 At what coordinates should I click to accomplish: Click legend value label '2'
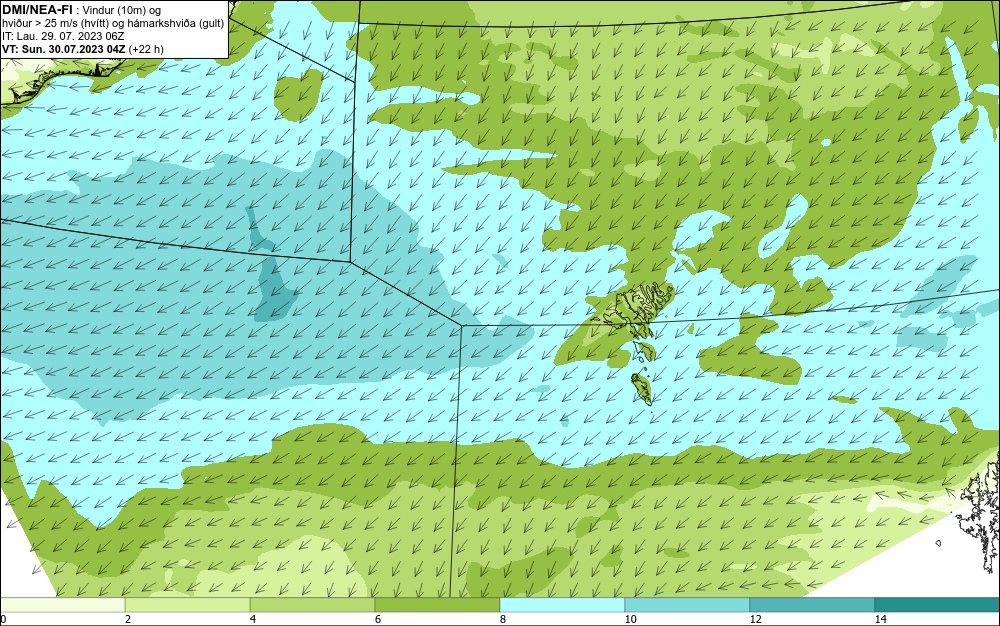(128, 620)
